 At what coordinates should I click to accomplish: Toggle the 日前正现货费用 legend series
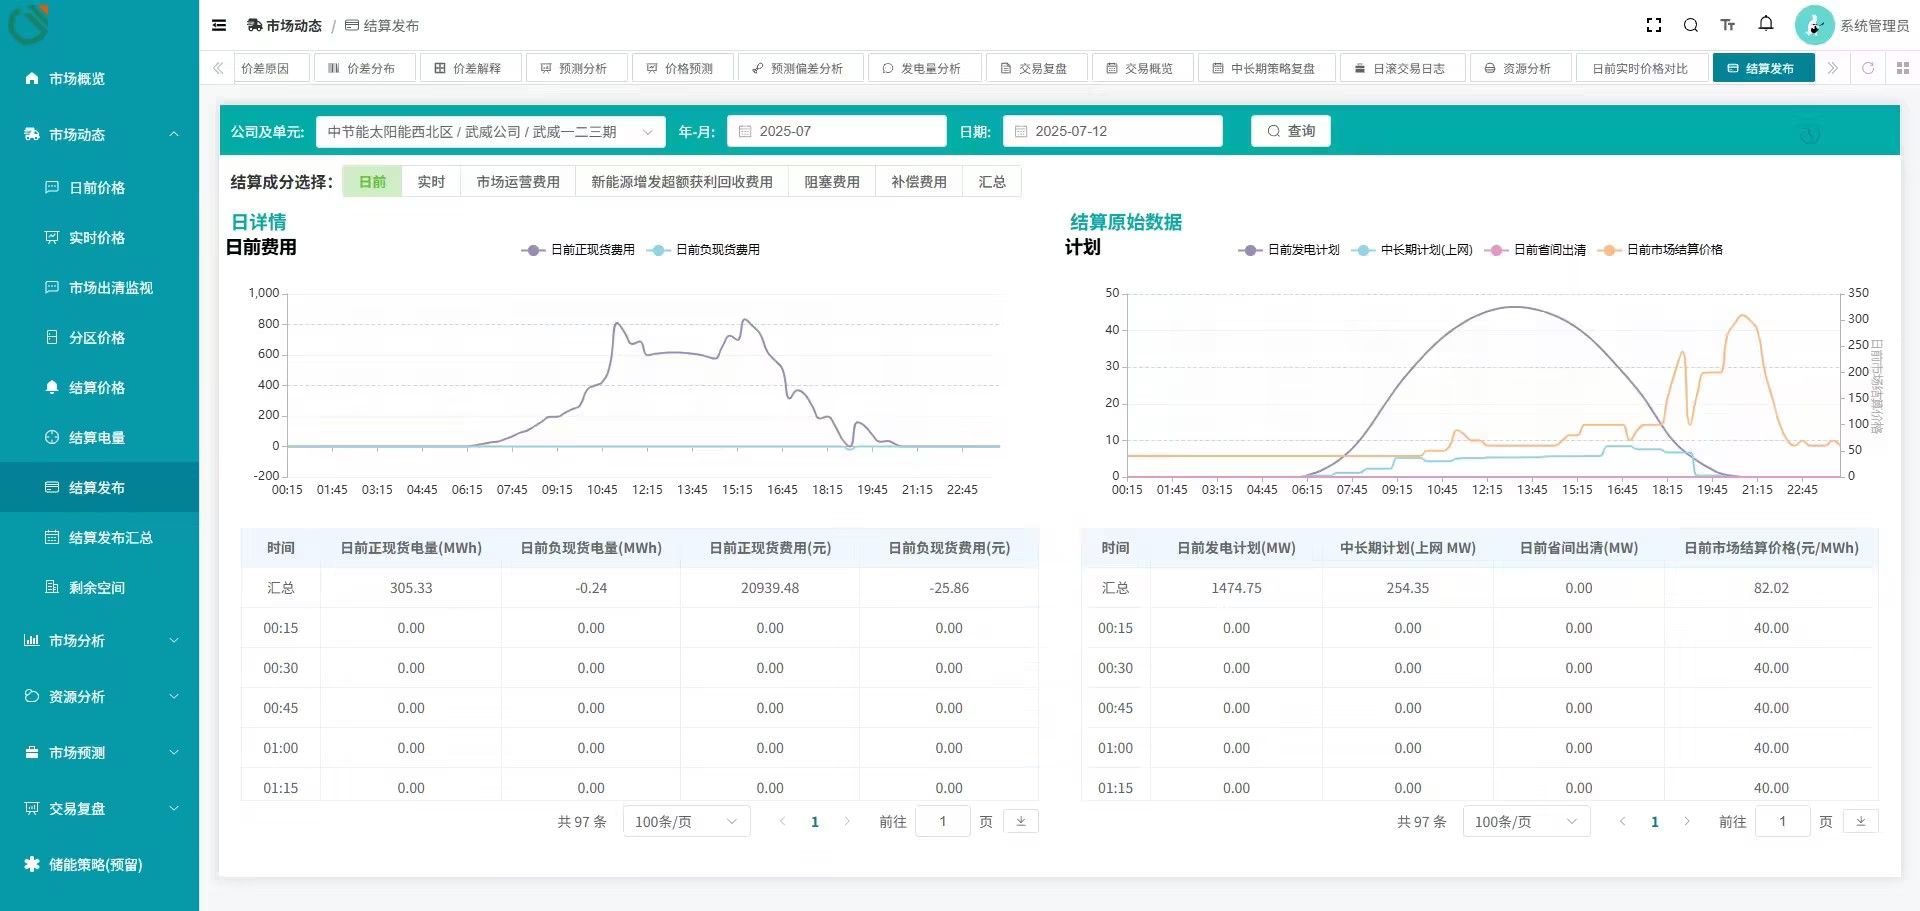click(579, 250)
